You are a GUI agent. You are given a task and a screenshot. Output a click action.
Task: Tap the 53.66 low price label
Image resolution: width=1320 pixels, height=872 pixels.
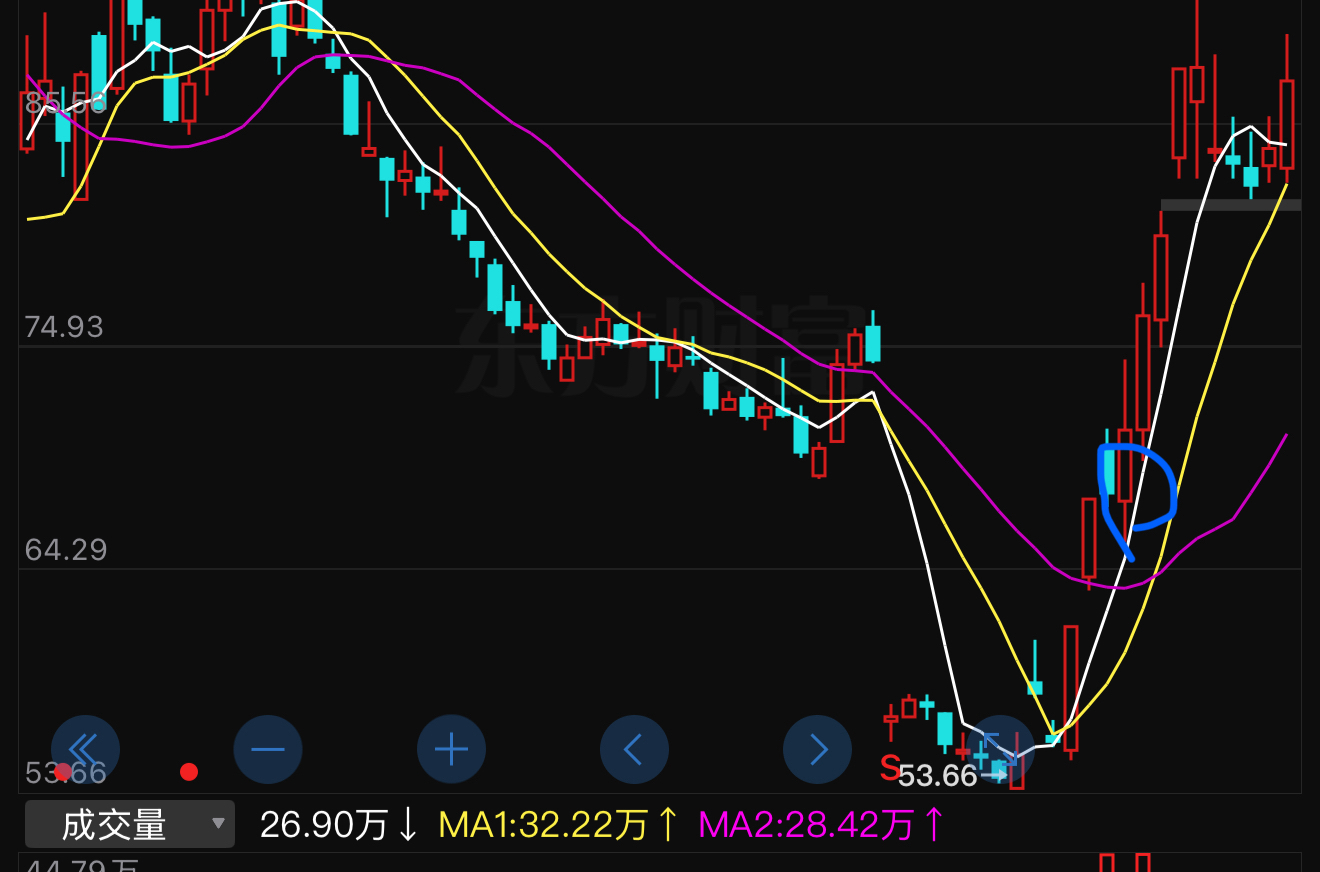pos(937,776)
